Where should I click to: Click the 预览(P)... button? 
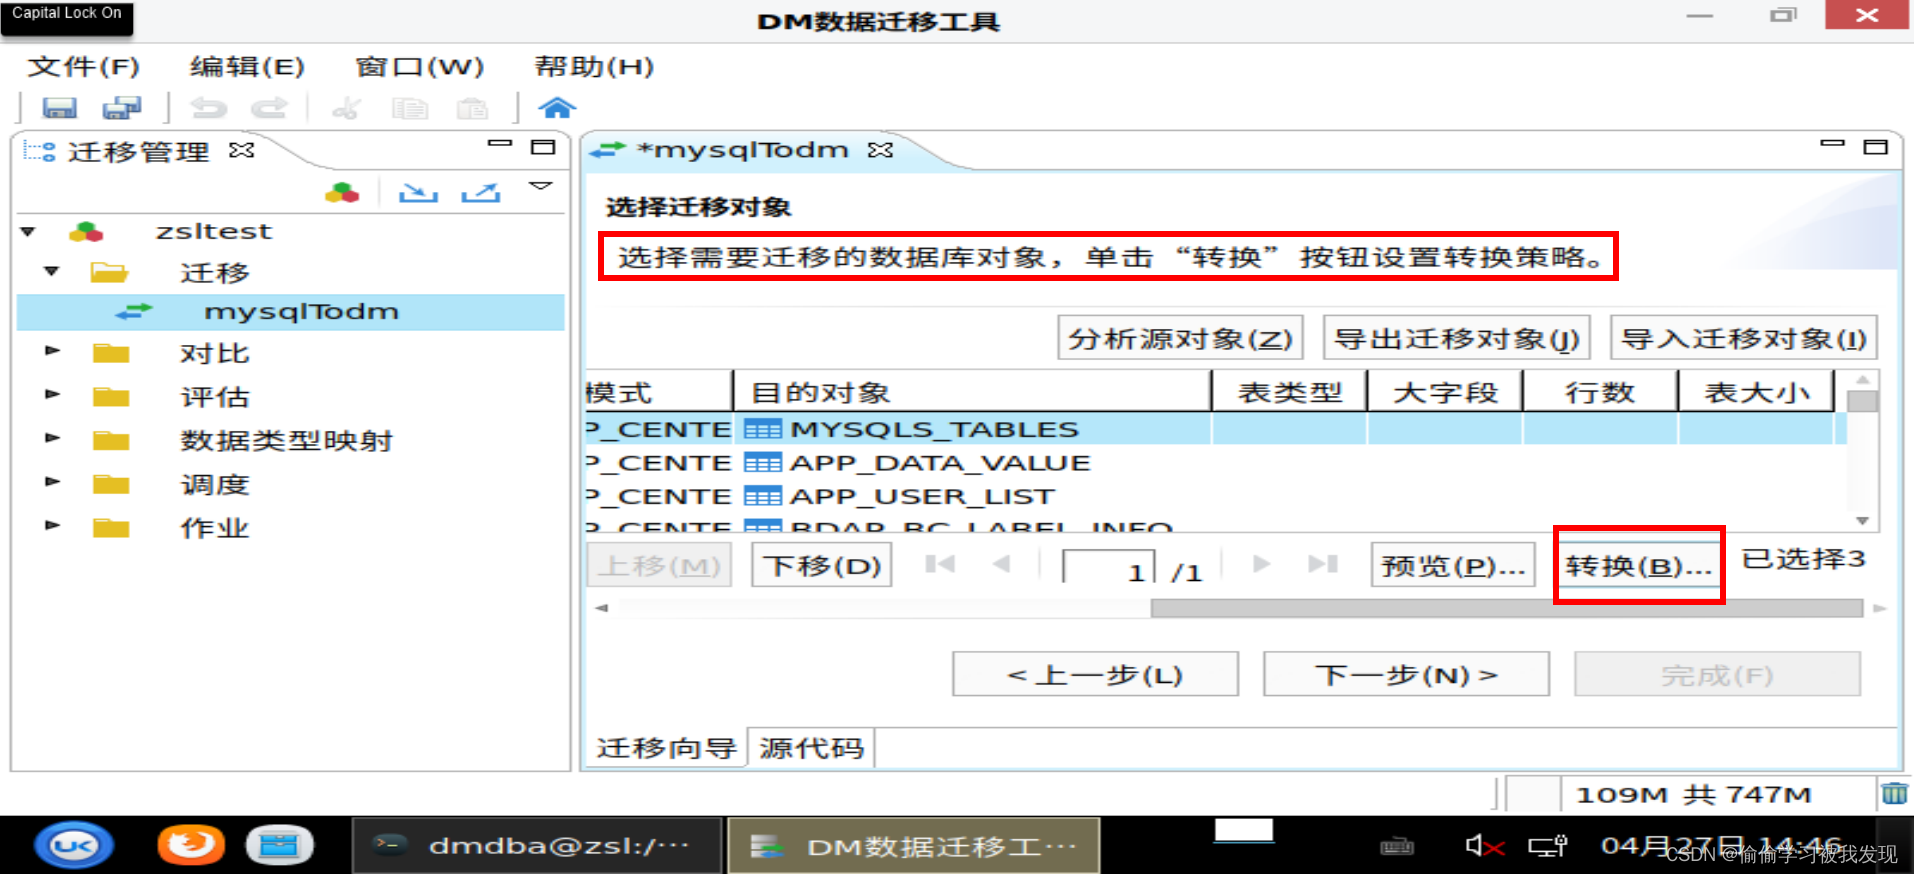(1452, 566)
